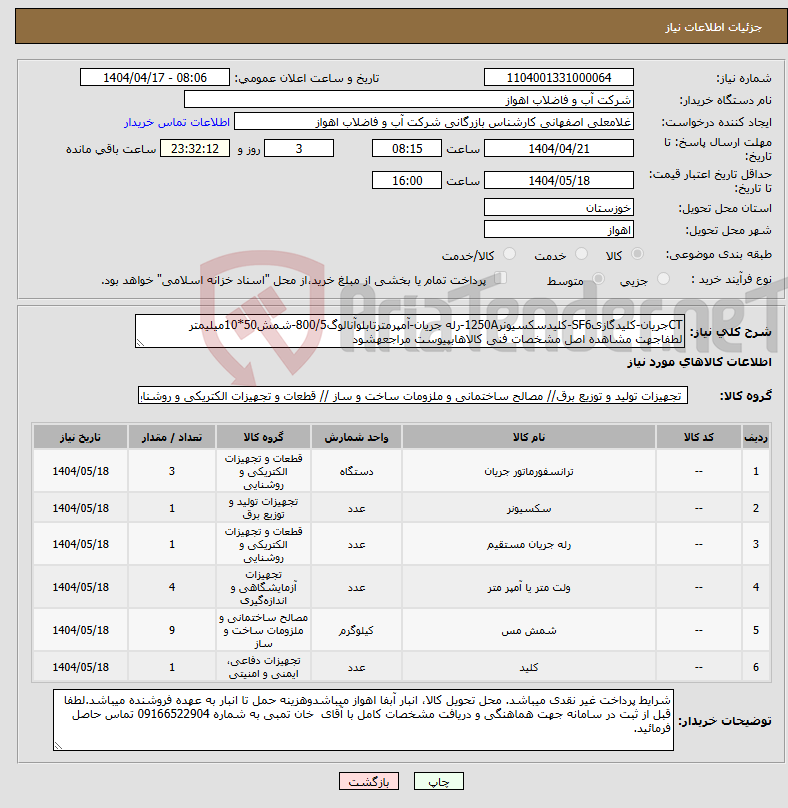Click the city field اهواز

coord(559,229)
